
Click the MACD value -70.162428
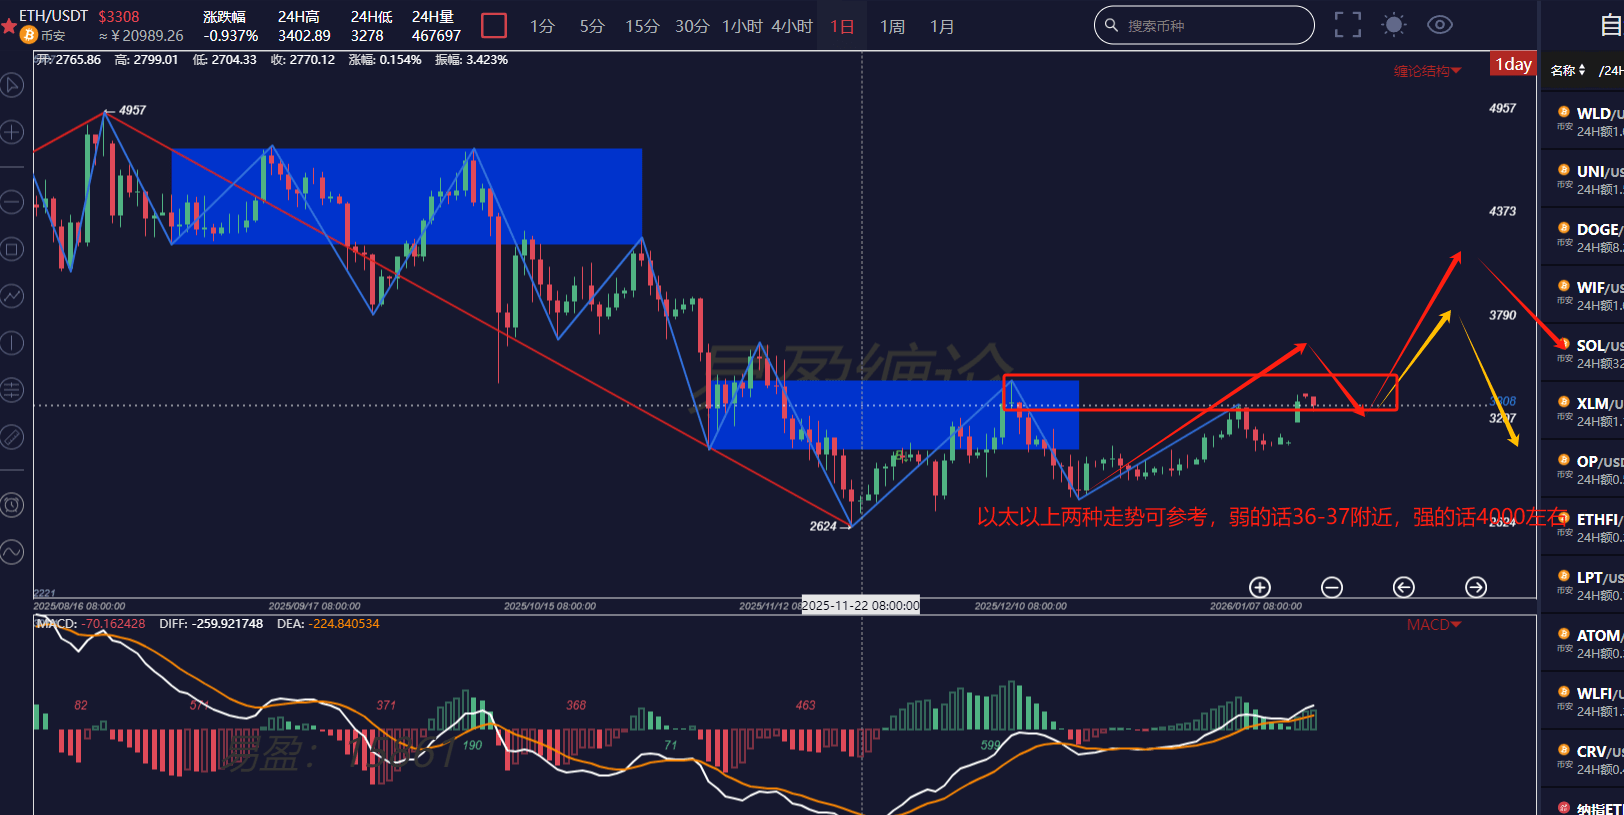[x=113, y=624]
